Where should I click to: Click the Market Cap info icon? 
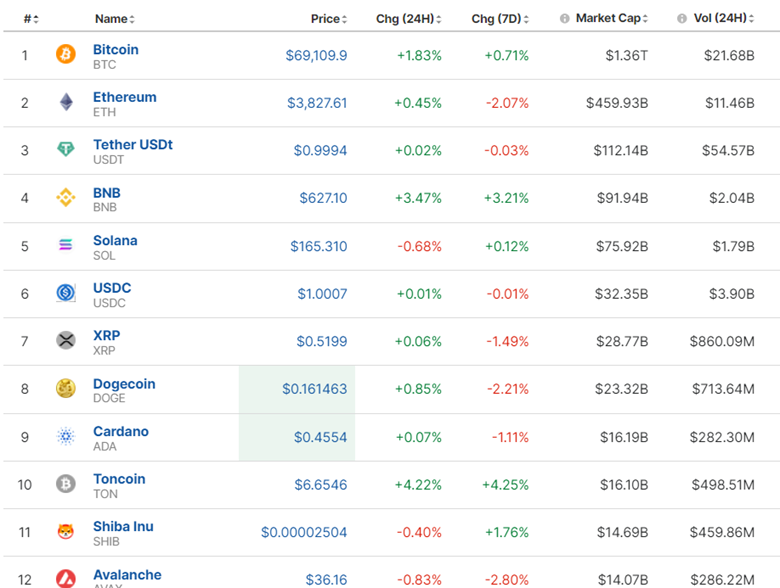coord(564,18)
